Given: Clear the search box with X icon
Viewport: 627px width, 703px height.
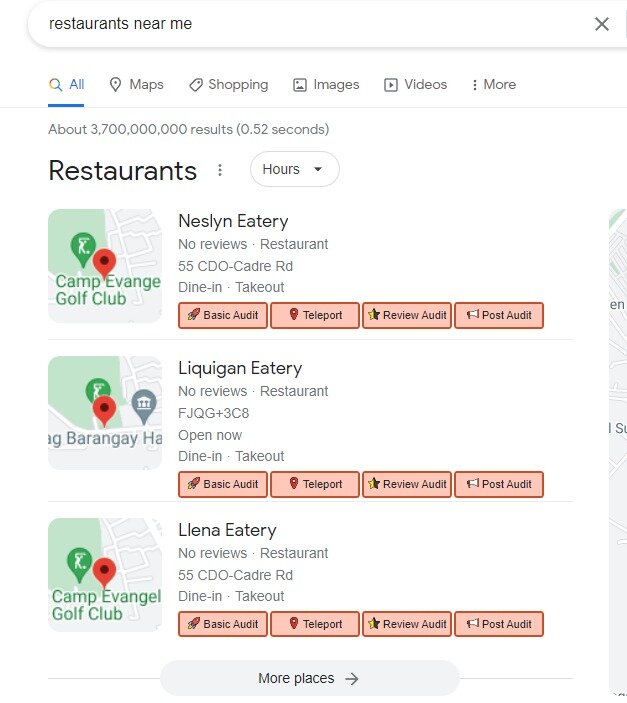Looking at the screenshot, I should click(x=601, y=24).
